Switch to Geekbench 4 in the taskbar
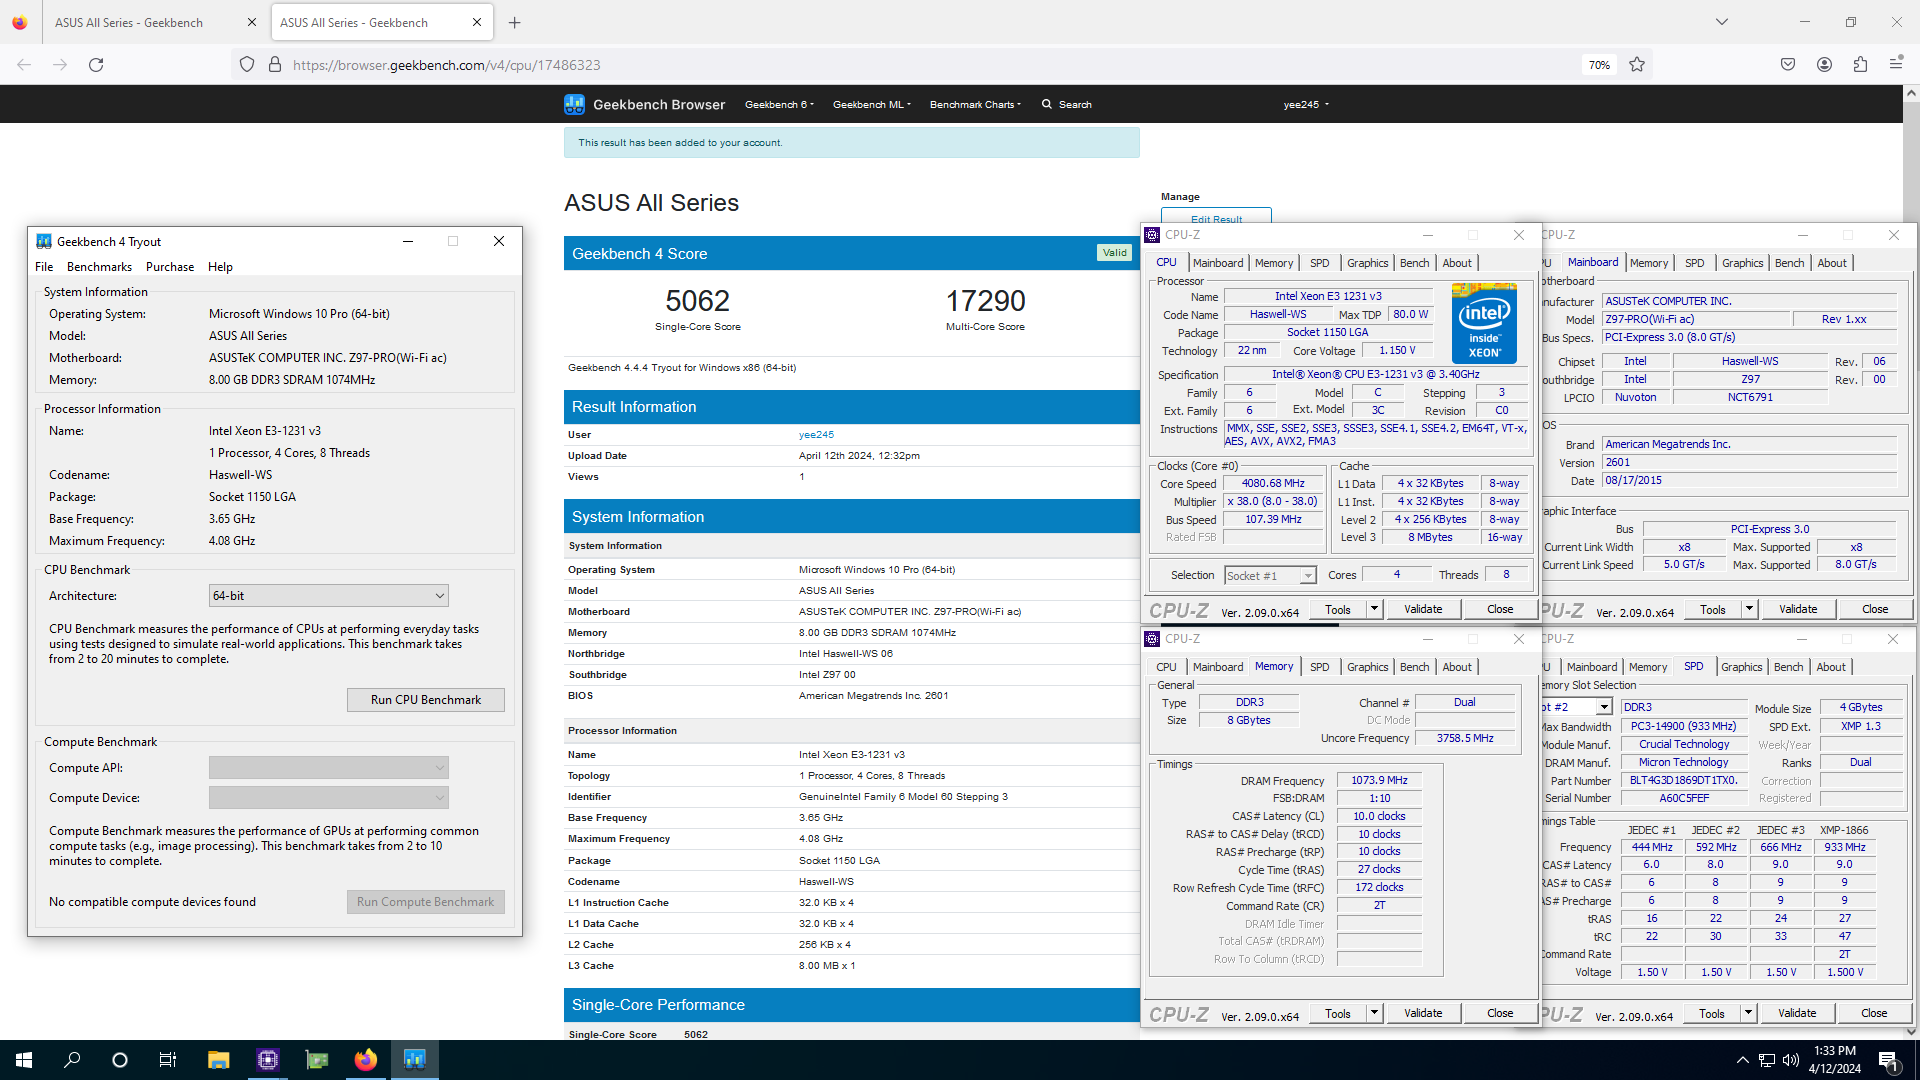 coord(414,1060)
